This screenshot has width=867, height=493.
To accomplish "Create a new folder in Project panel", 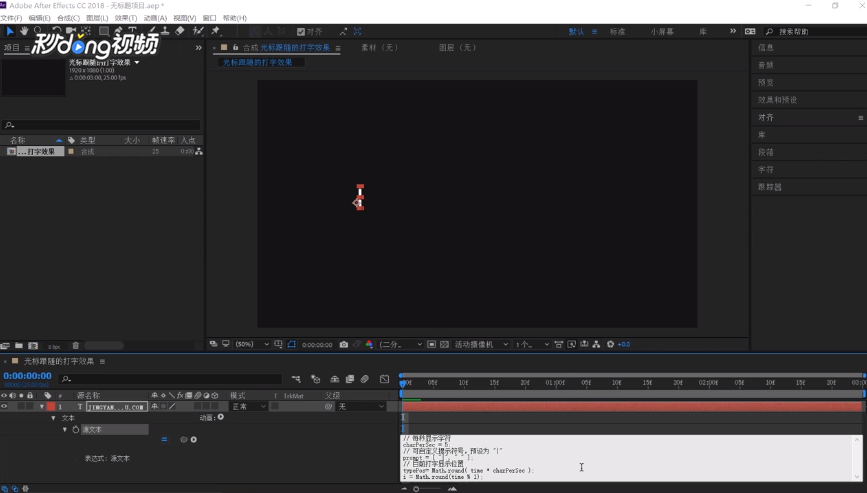I will pyautogui.click(x=19, y=346).
